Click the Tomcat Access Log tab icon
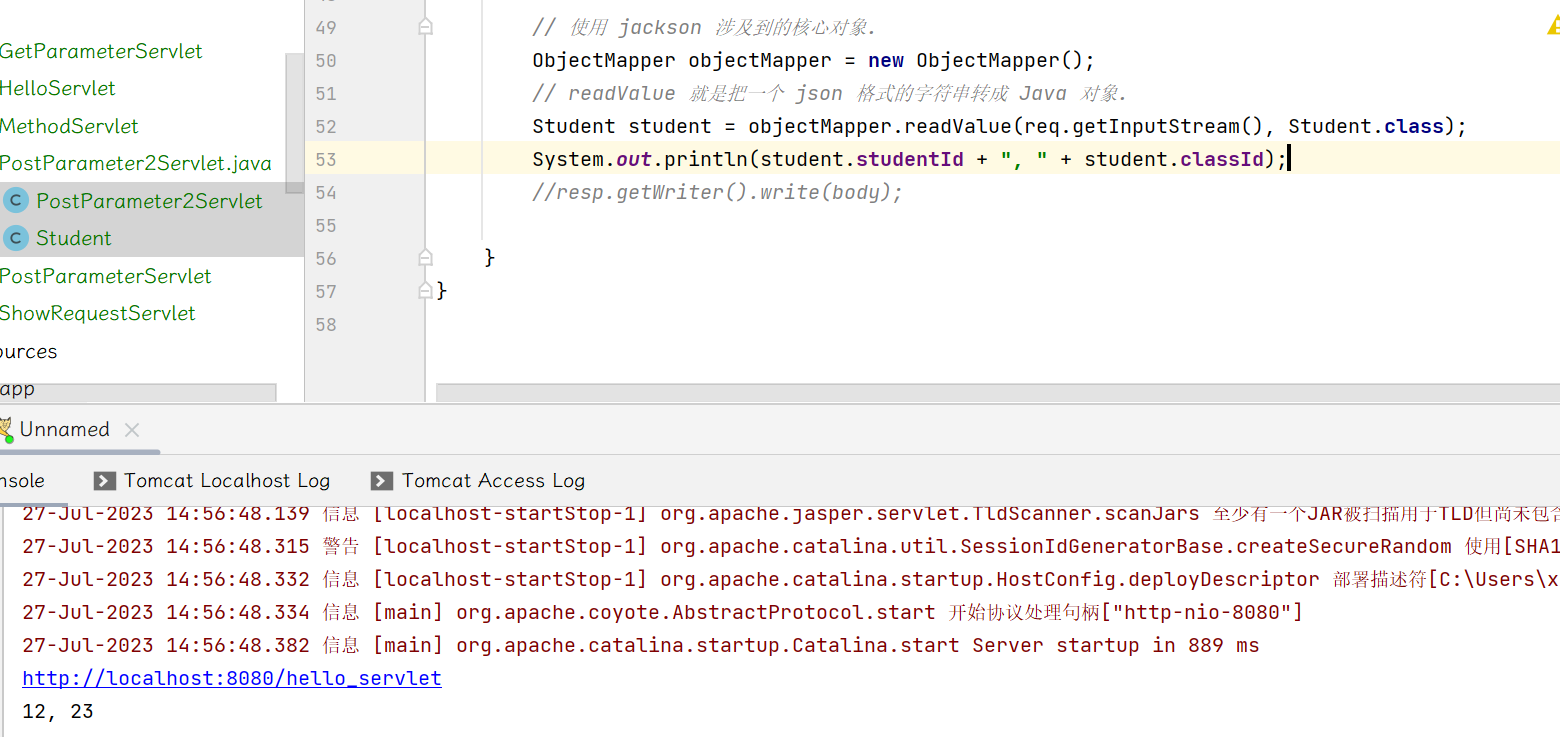This screenshot has height=737, width=1560. coord(381,481)
